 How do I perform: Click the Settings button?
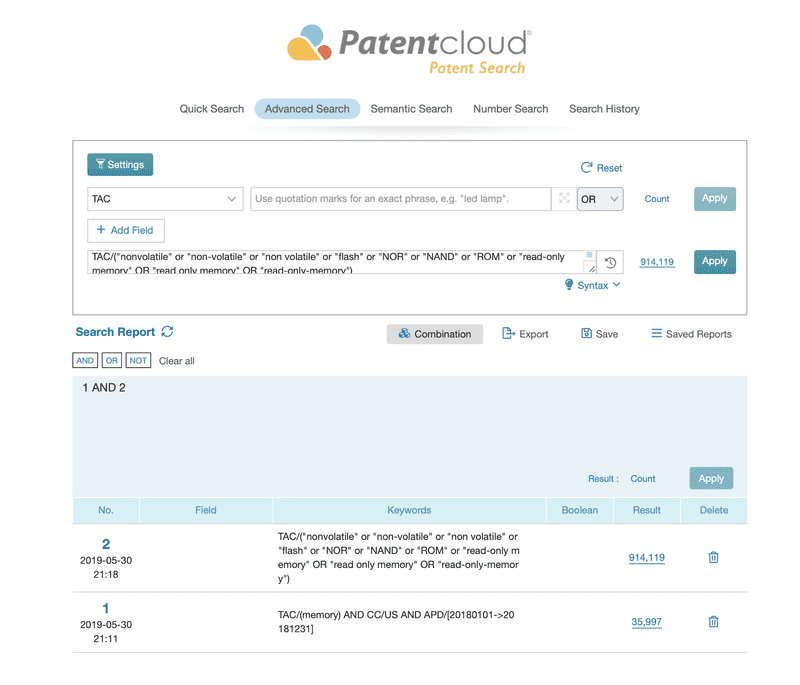pyautogui.click(x=120, y=165)
